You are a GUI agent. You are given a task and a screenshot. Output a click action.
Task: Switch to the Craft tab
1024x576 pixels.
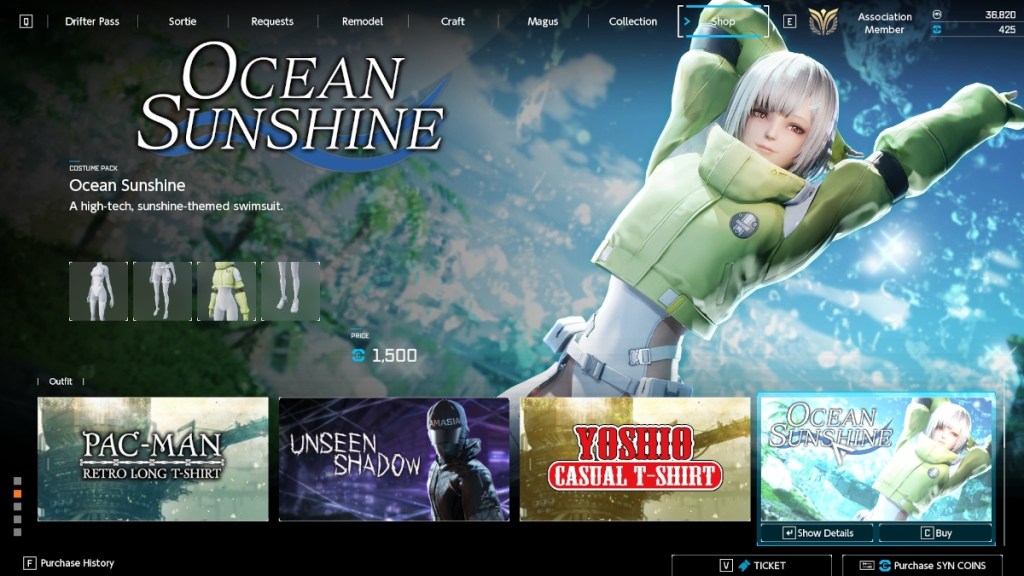click(x=453, y=22)
